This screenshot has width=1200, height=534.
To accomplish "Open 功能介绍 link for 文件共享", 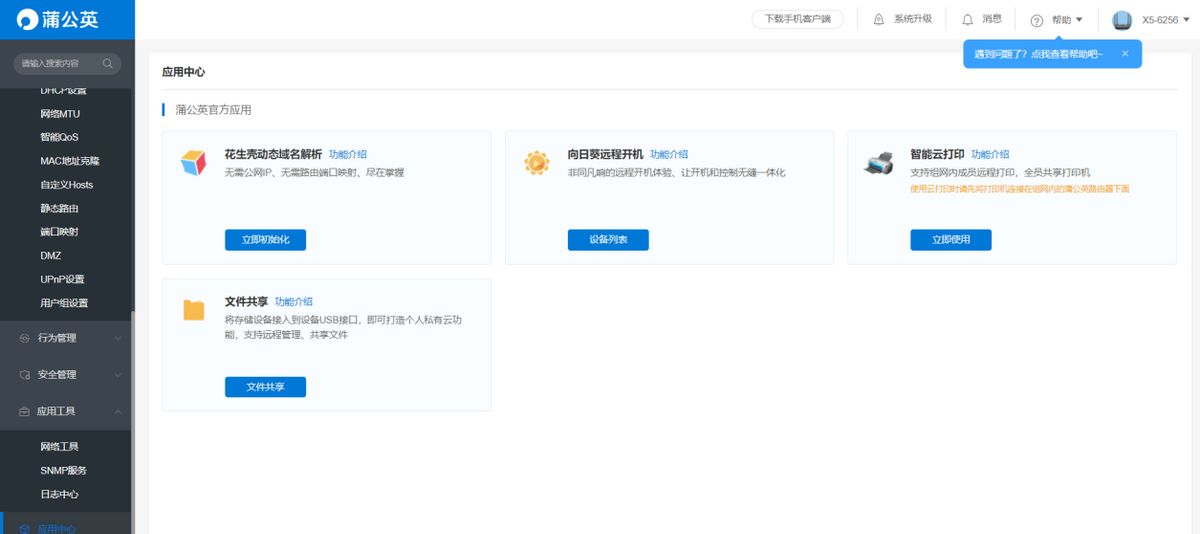I will click(x=294, y=302).
